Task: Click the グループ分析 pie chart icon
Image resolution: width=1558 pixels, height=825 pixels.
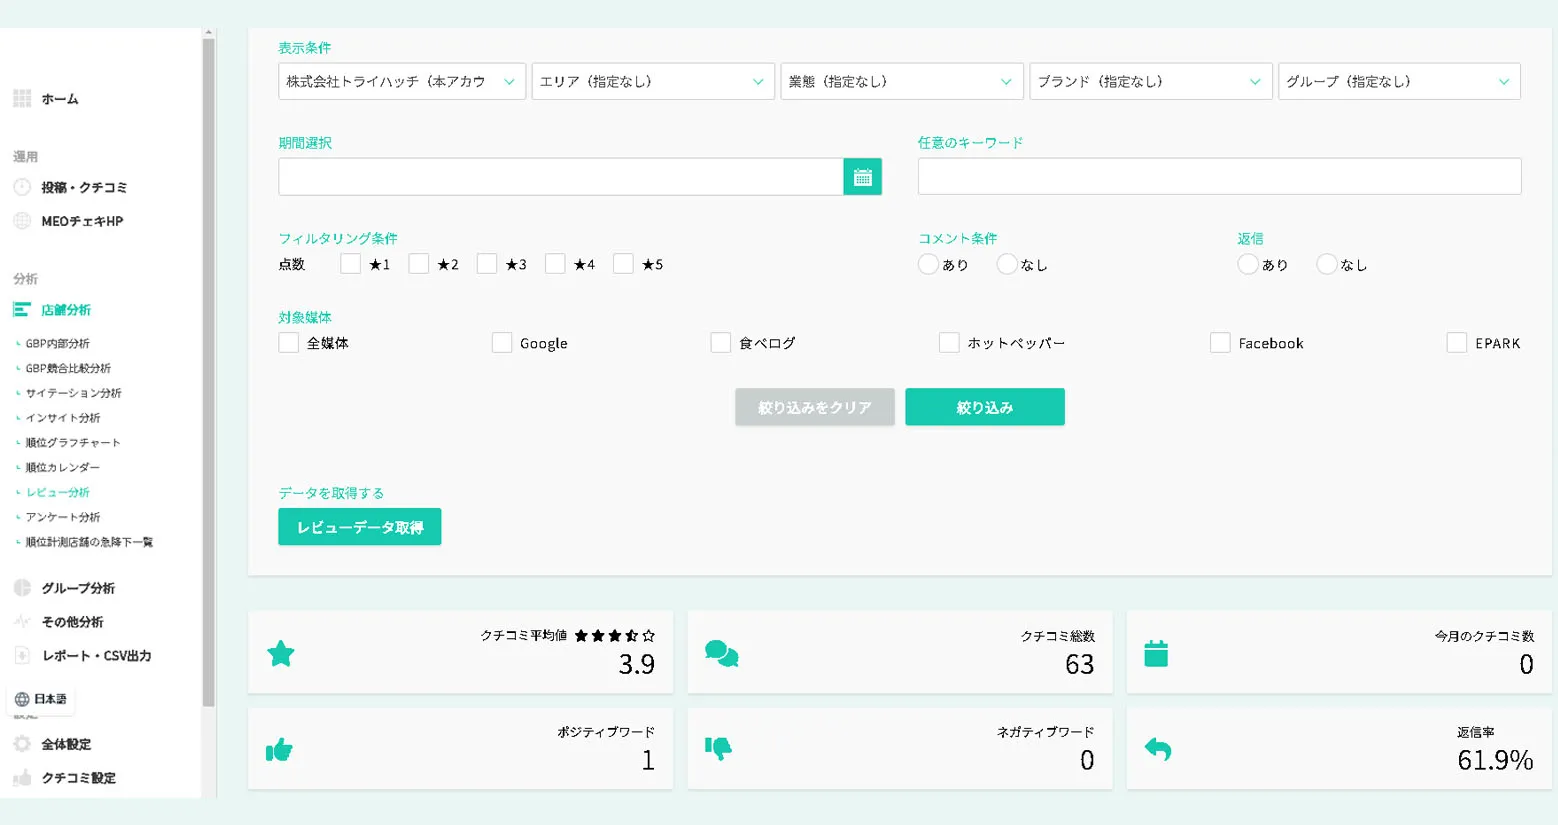Action: [x=22, y=588]
